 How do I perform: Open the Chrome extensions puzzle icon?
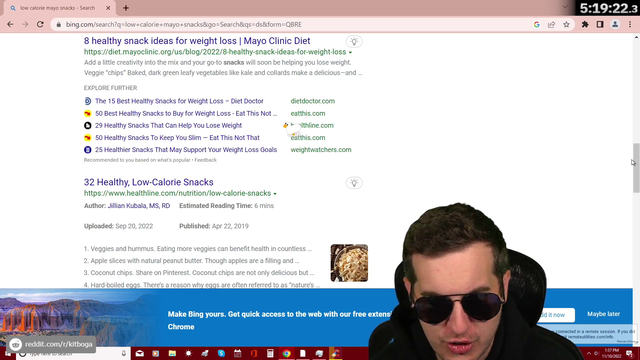[585, 24]
